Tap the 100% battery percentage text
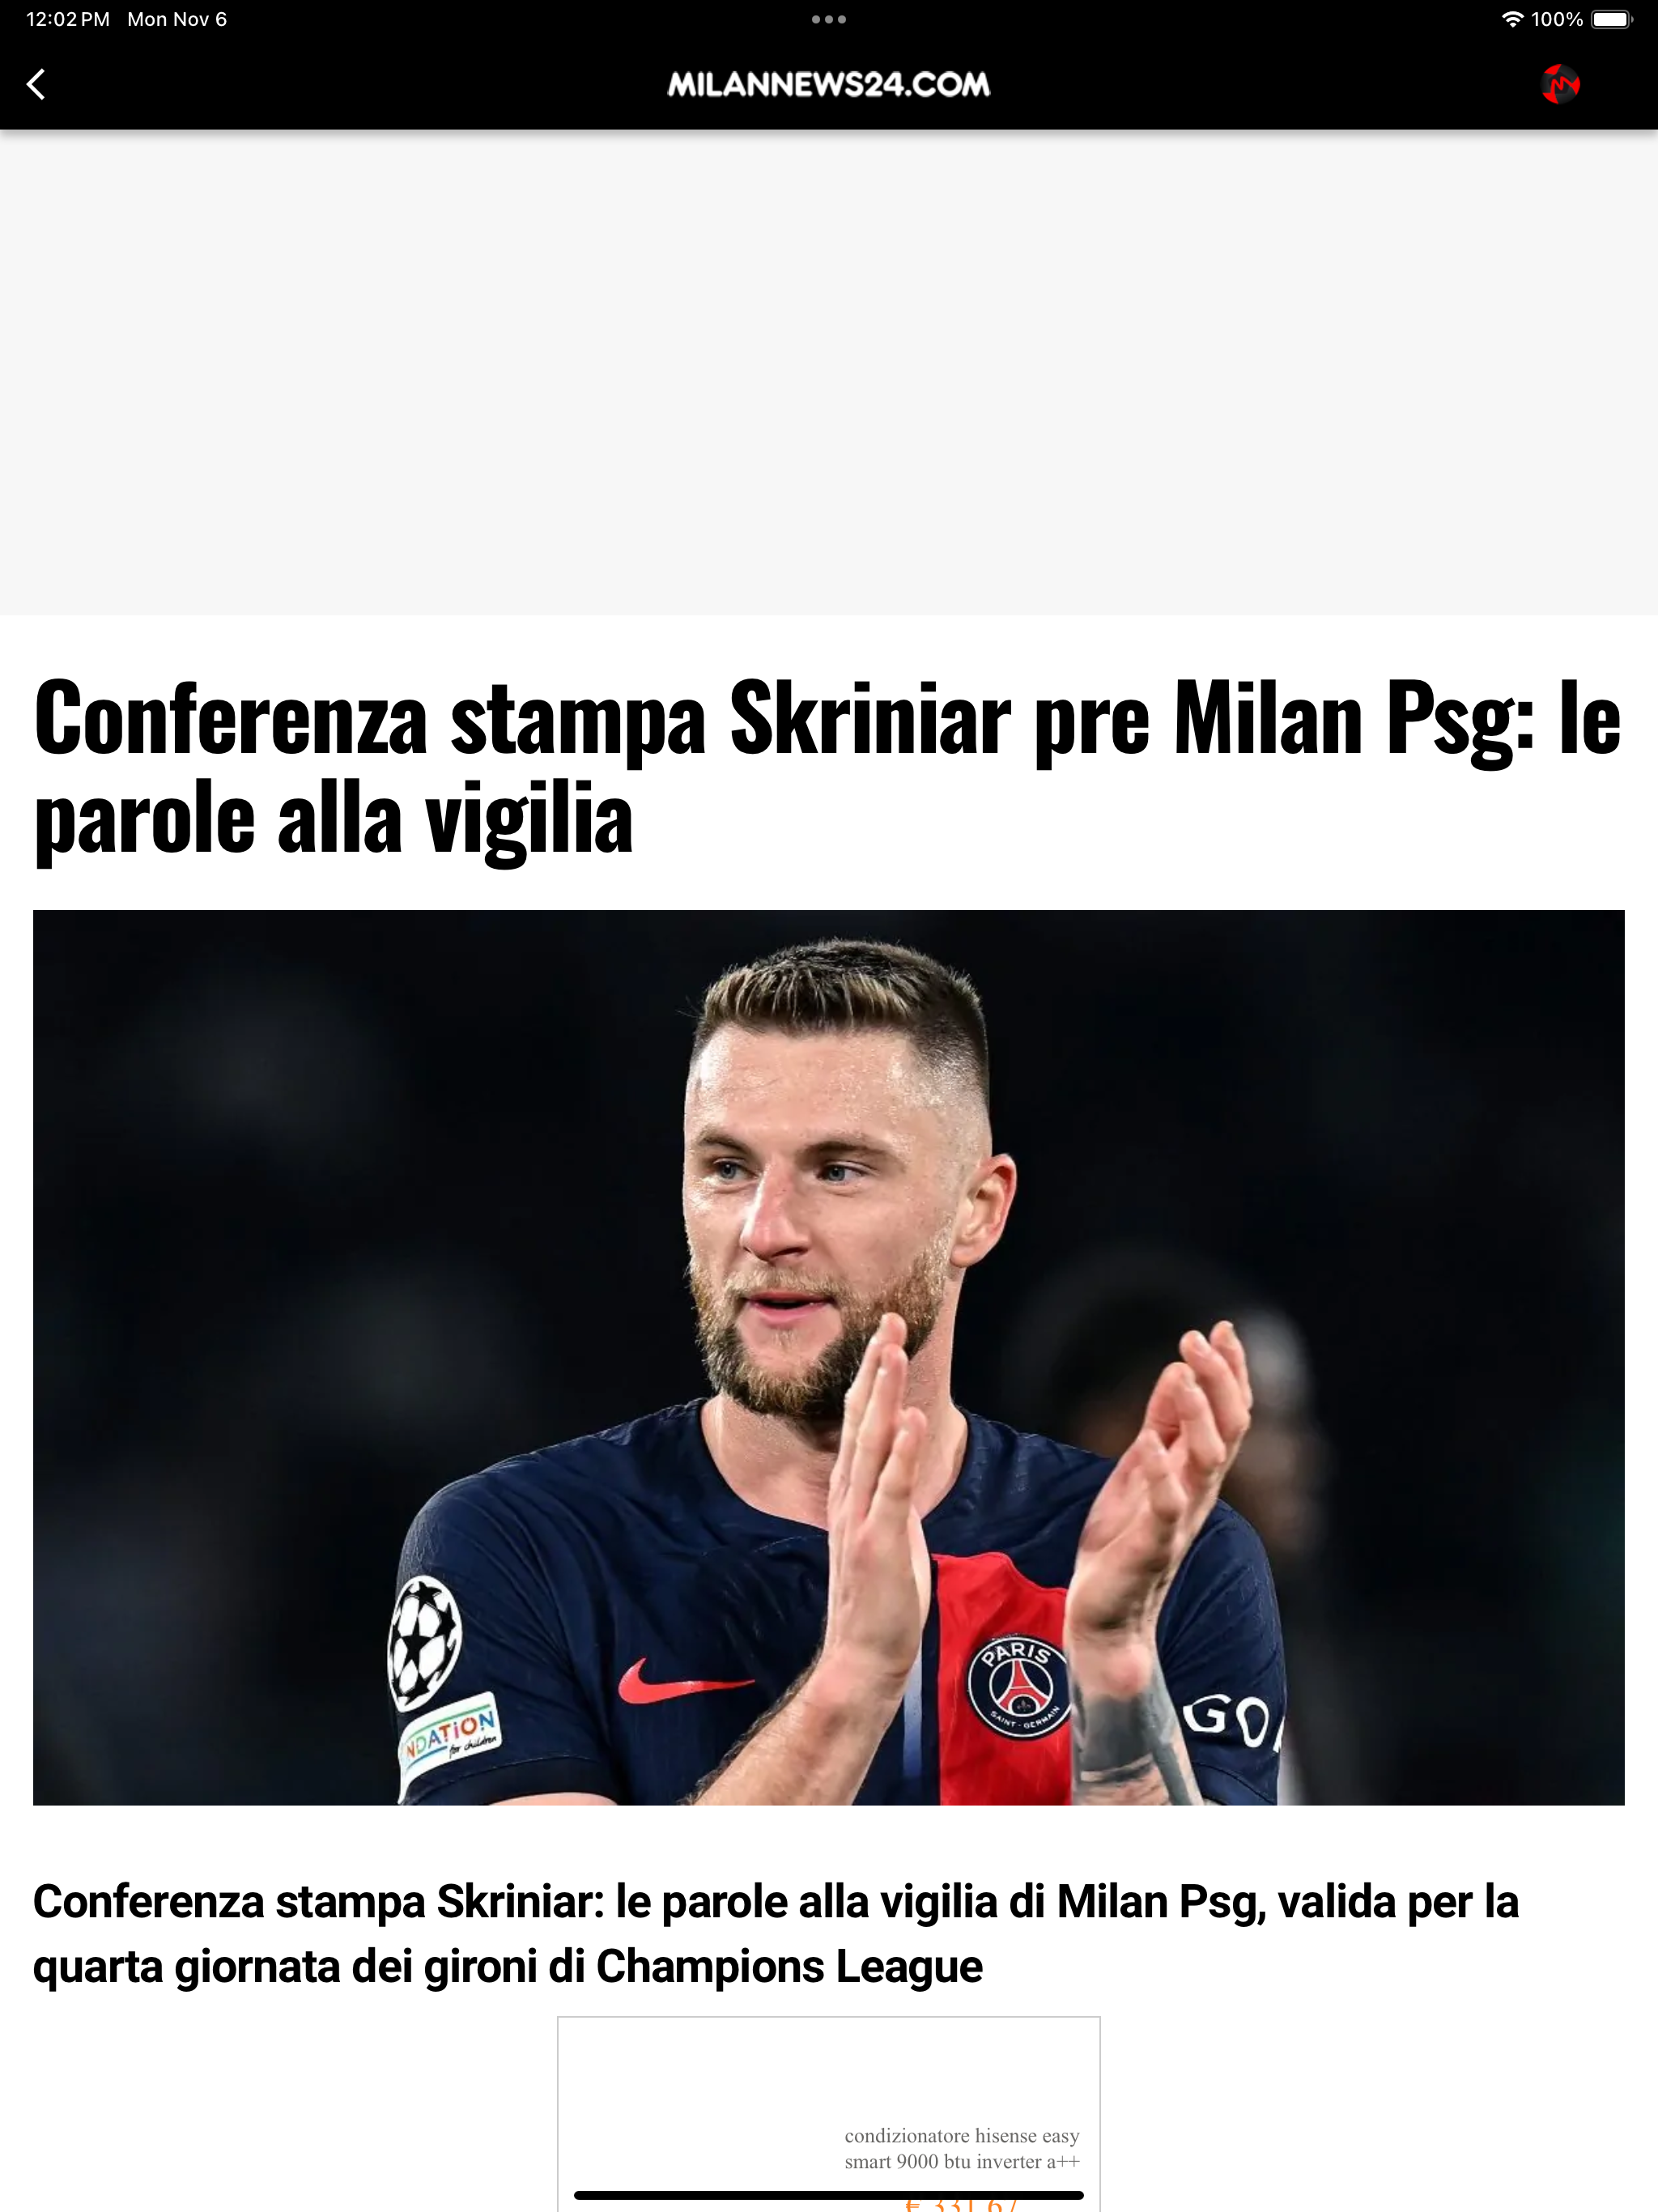 tap(1556, 19)
